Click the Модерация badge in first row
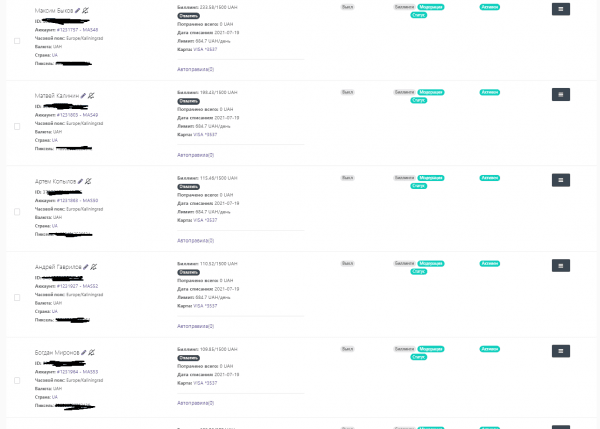Screen dimensions: 600x429 (x=431, y=6)
